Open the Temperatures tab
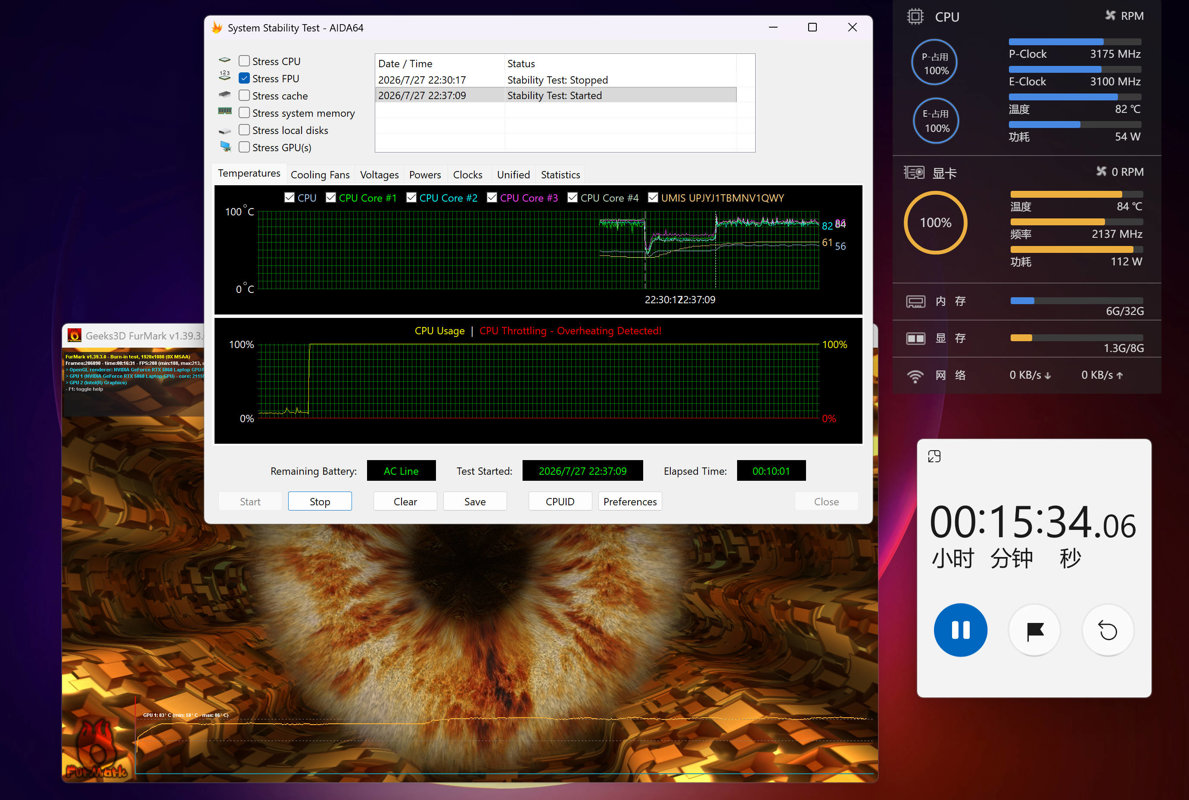This screenshot has width=1189, height=800. tap(249, 174)
